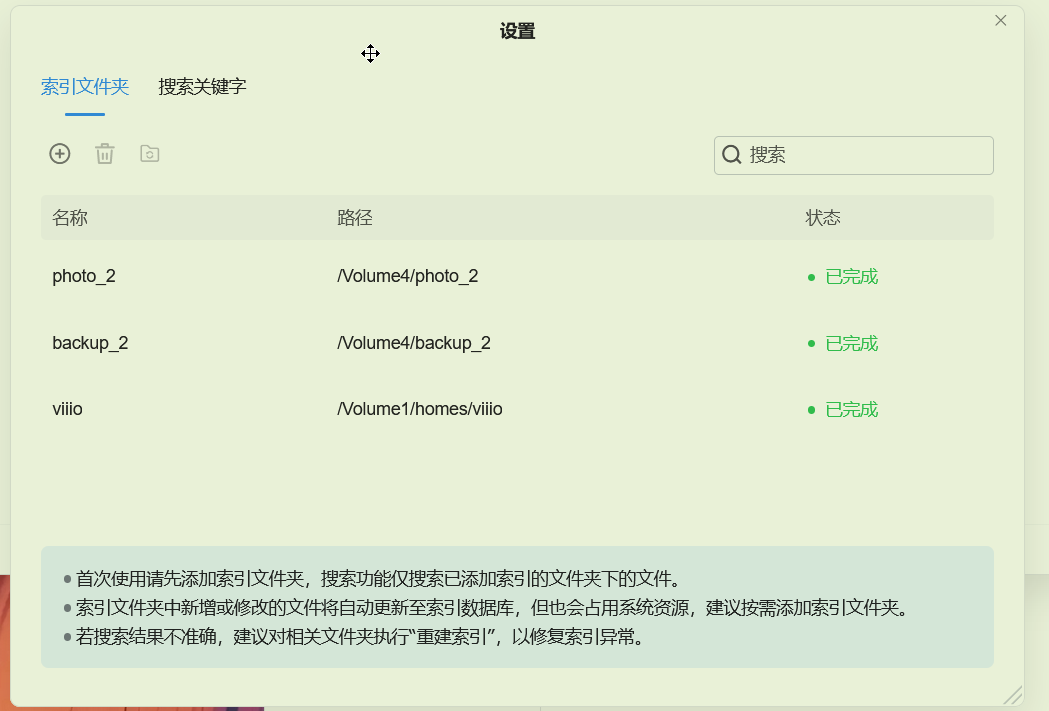This screenshot has width=1049, height=711.
Task: Click the magnifier icon in the search box
Action: click(732, 155)
